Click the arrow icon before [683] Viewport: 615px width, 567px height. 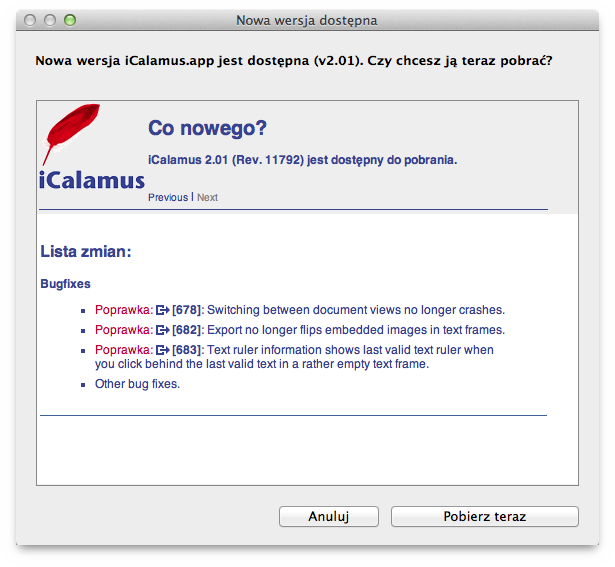(x=163, y=350)
